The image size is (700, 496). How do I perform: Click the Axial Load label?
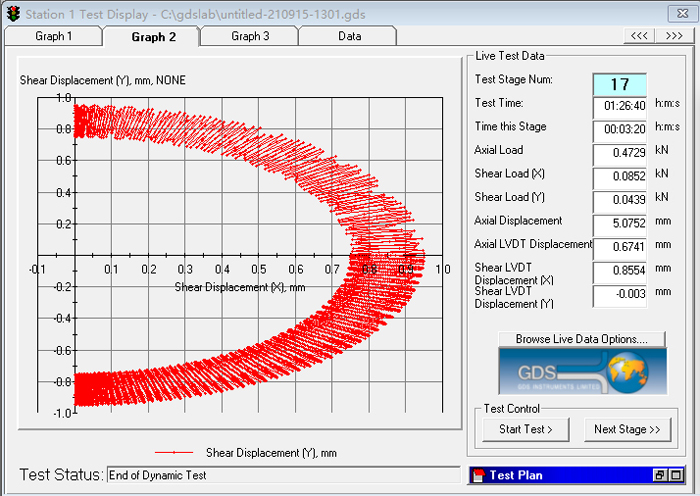coord(499,150)
